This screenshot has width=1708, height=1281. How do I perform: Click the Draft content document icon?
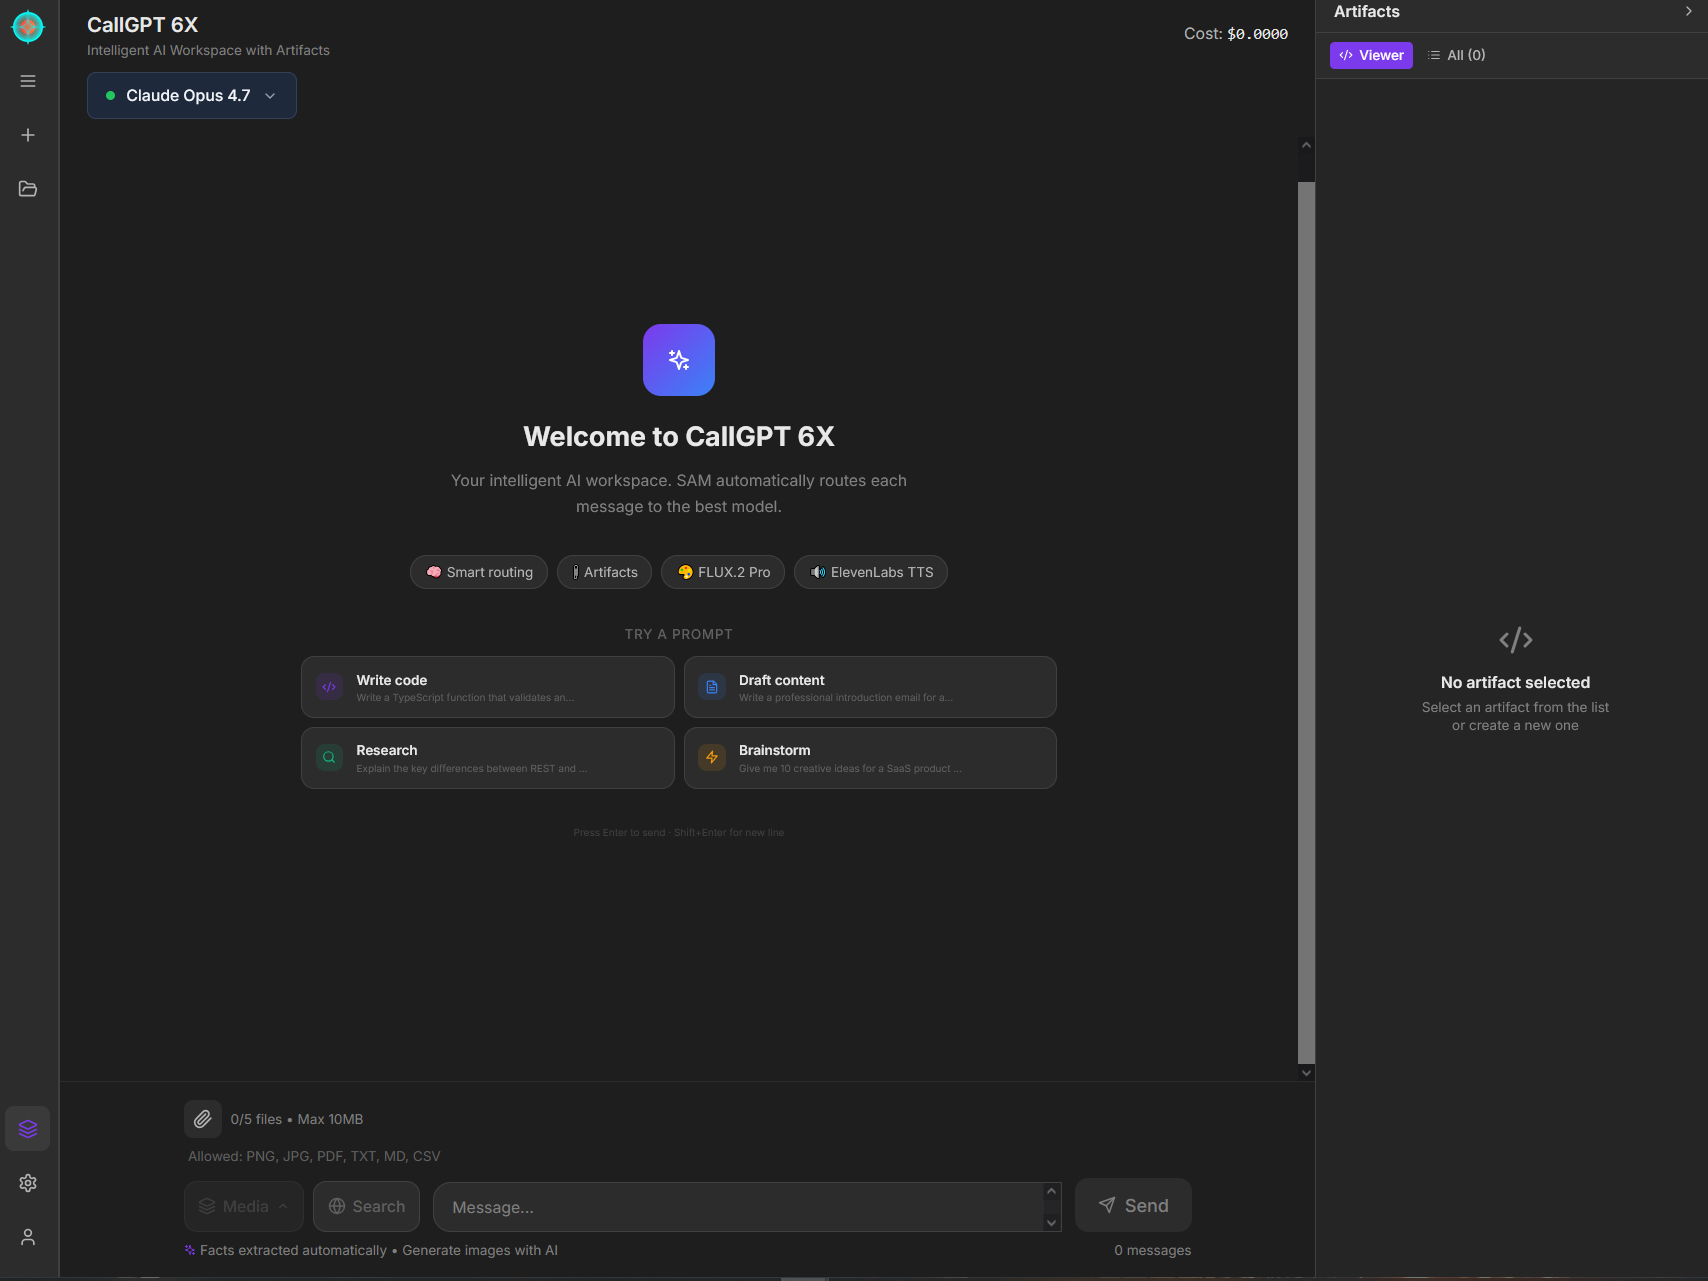coord(712,687)
